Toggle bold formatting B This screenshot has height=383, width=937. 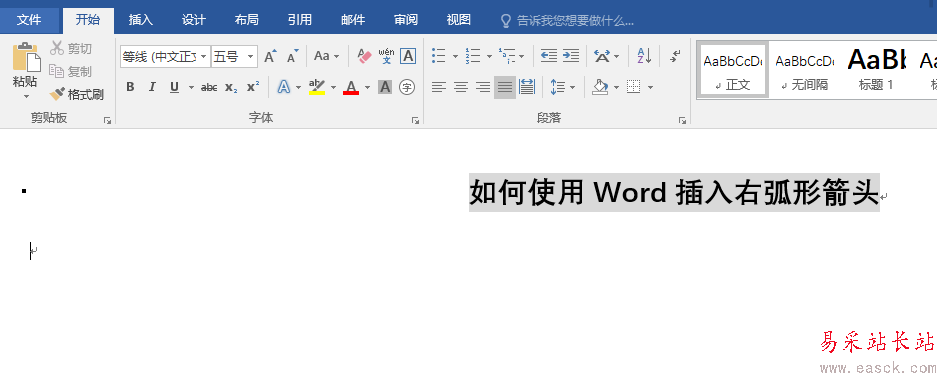pyautogui.click(x=130, y=88)
